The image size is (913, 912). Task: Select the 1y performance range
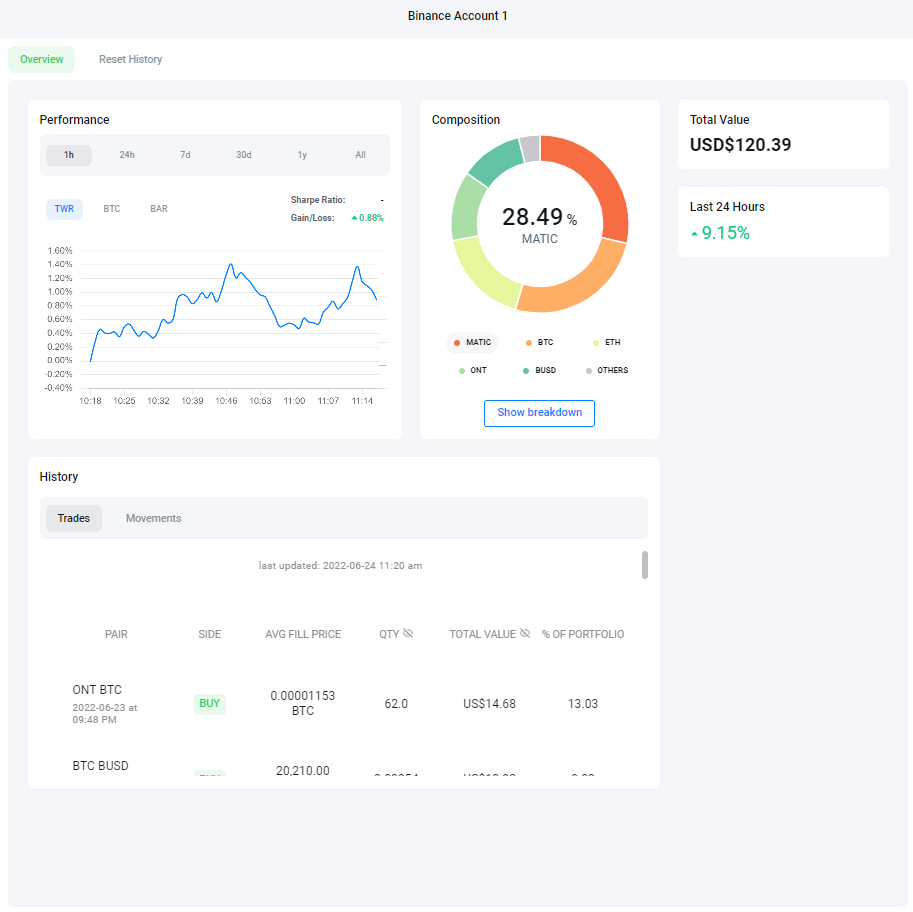click(302, 155)
